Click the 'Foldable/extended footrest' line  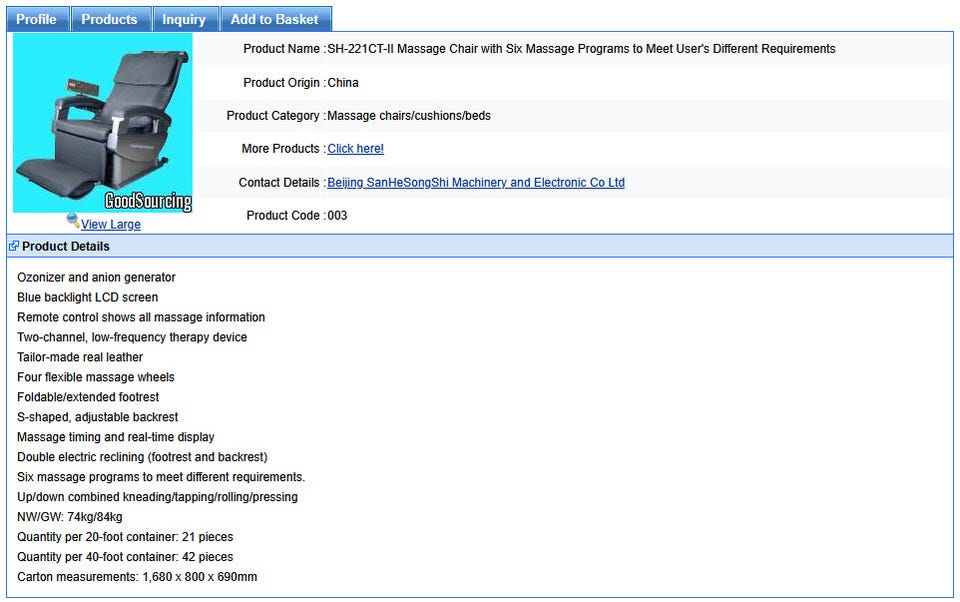point(88,397)
